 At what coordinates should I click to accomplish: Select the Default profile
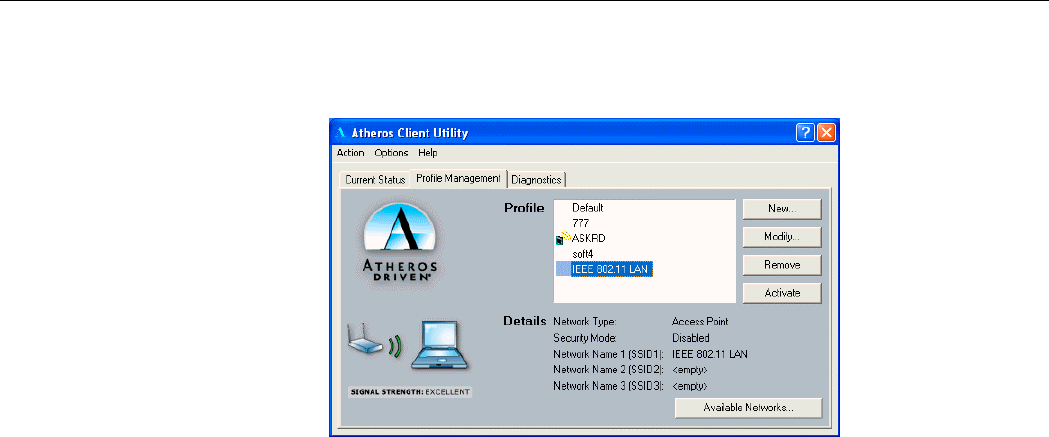(587, 208)
